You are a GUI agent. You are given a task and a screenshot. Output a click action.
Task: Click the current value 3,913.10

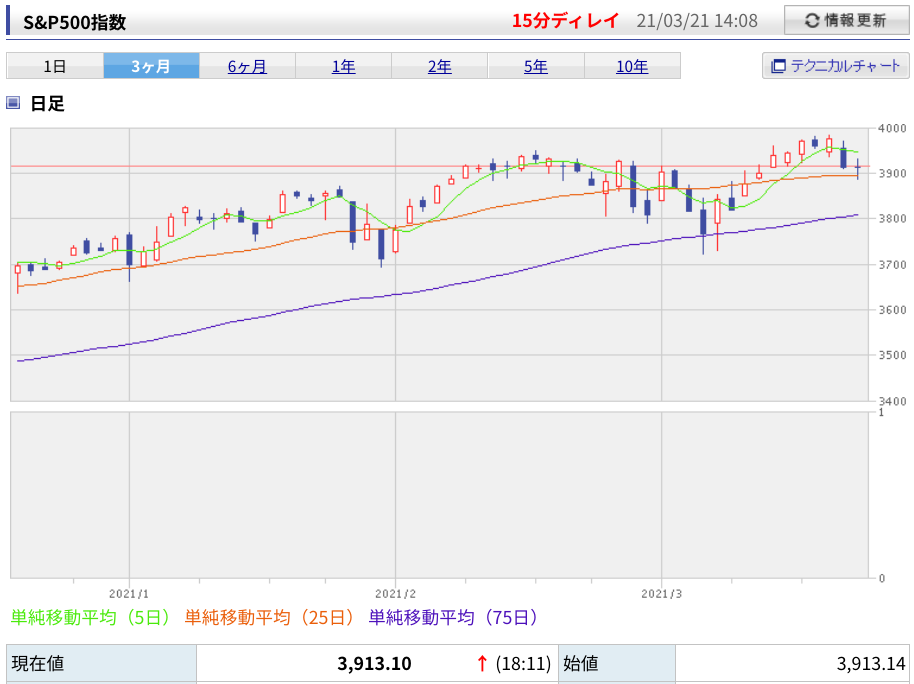[x=374, y=664]
